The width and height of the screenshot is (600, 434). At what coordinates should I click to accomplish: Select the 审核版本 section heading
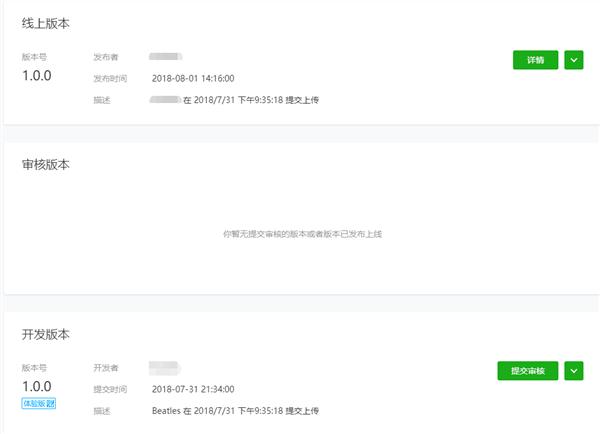click(45, 164)
